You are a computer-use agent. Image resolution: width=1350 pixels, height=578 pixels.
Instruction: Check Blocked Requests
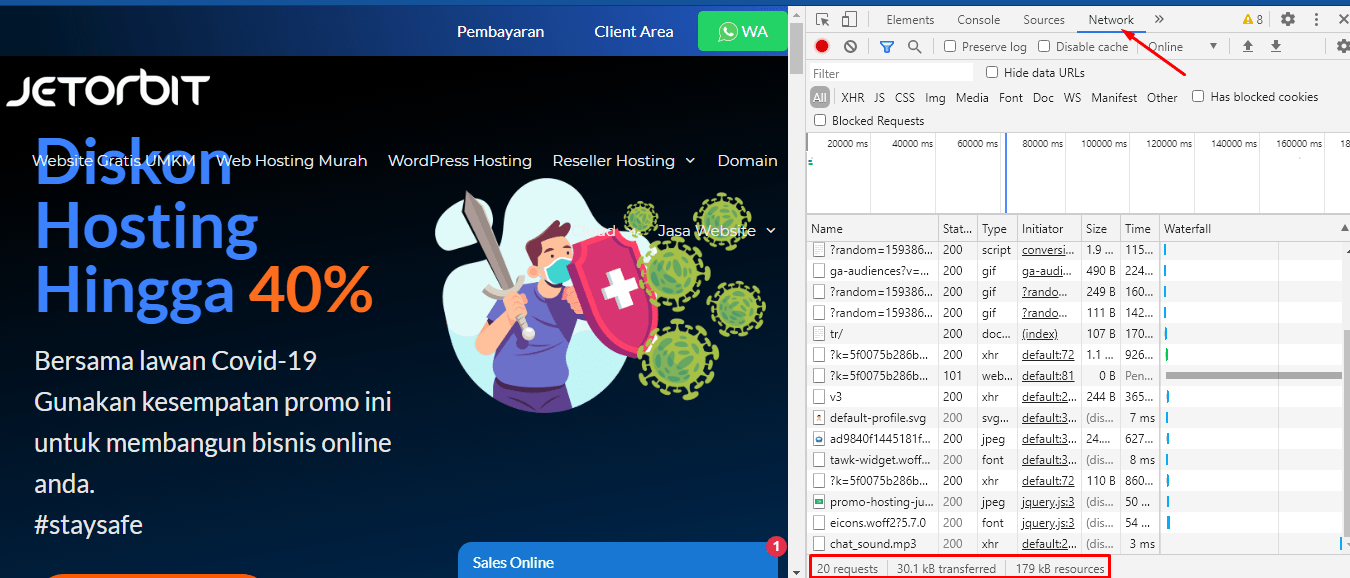click(x=820, y=120)
